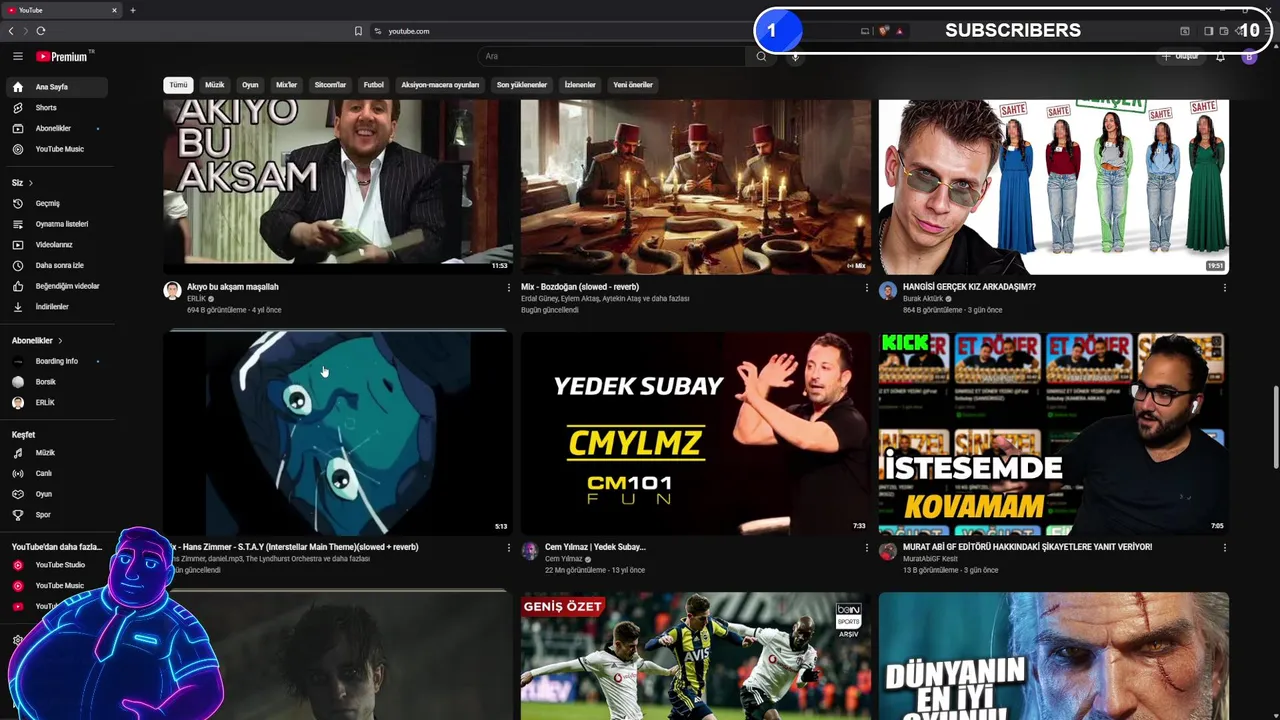Click MuratAbiGF Kesit channel name
This screenshot has width=1280, height=720.
coord(930,558)
